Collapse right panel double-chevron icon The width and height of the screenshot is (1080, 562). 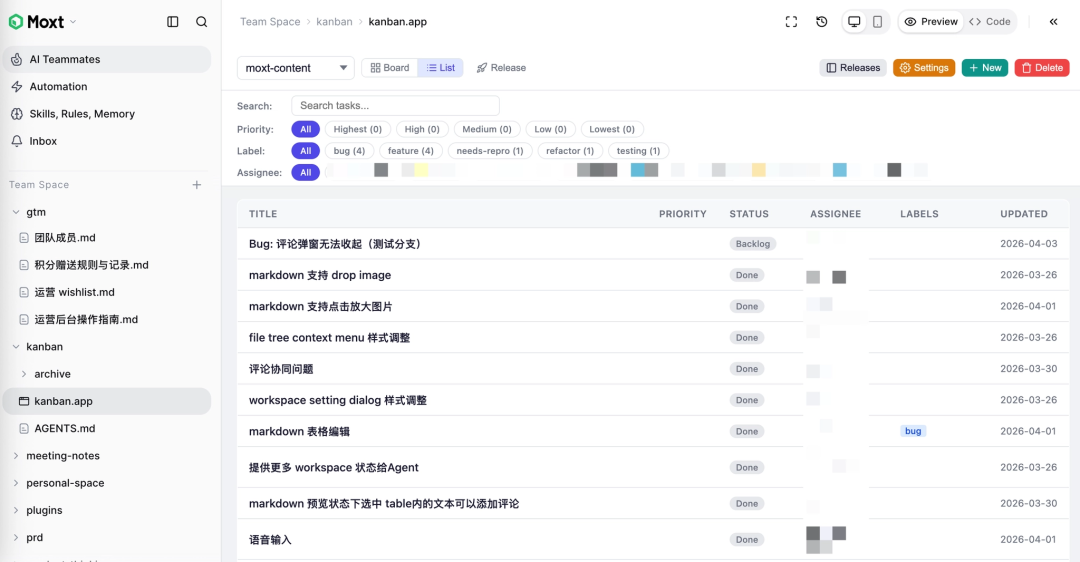(x=1053, y=22)
